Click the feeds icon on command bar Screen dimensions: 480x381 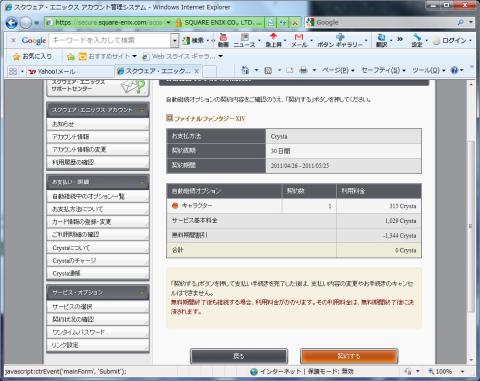268,70
